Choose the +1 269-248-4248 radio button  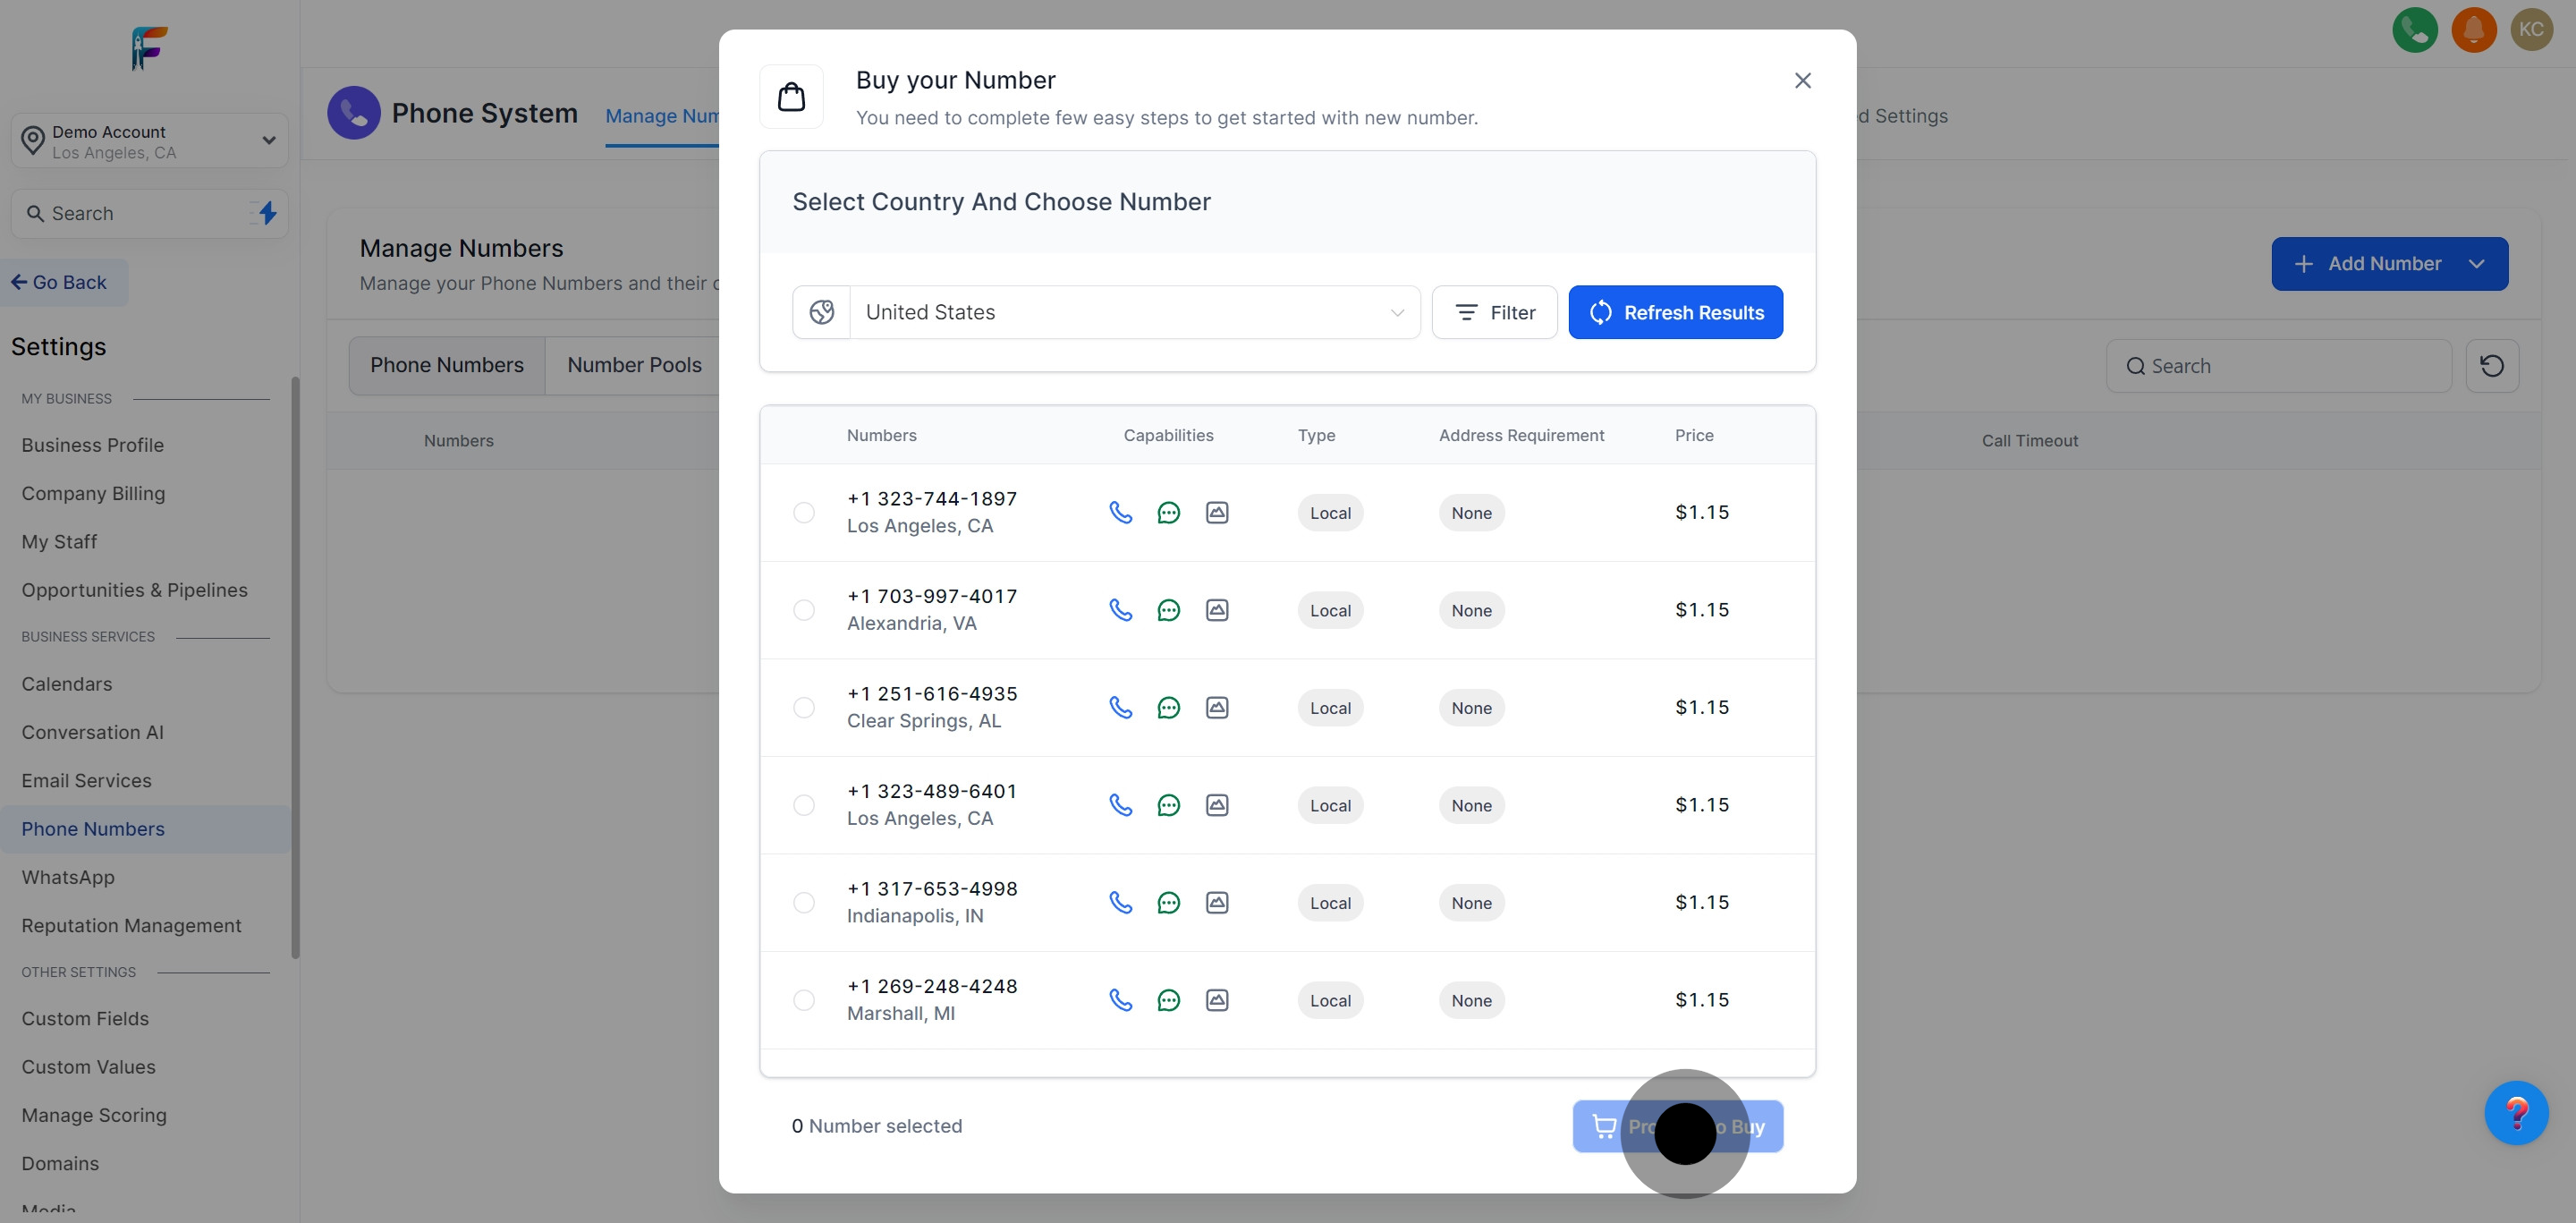click(803, 1000)
